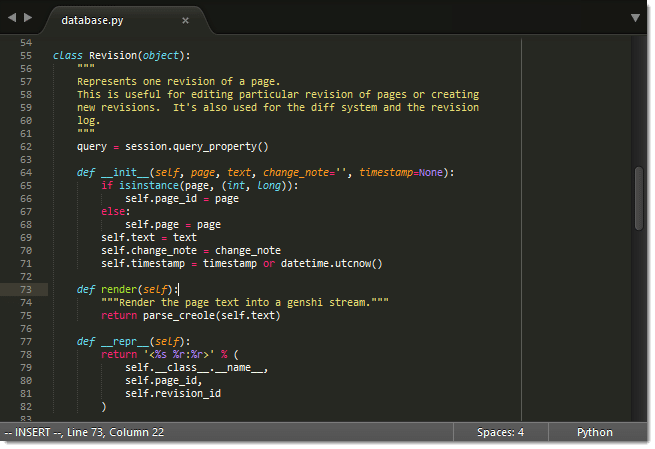Click the 'Render the page text into a genshi stream' docstring

pos(245,302)
